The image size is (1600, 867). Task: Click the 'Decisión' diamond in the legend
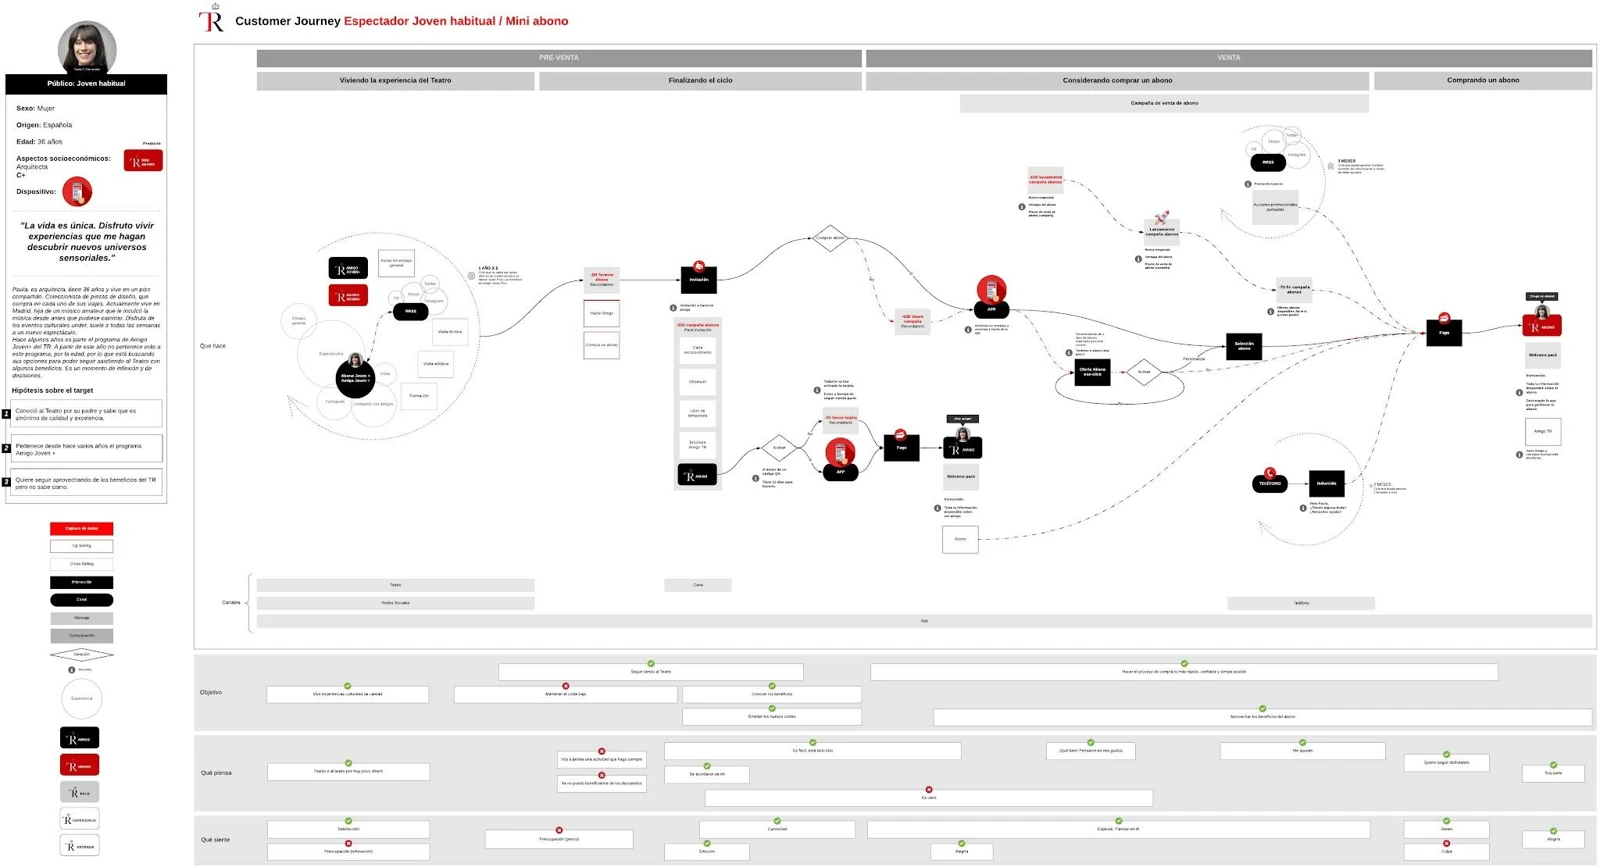(x=82, y=654)
